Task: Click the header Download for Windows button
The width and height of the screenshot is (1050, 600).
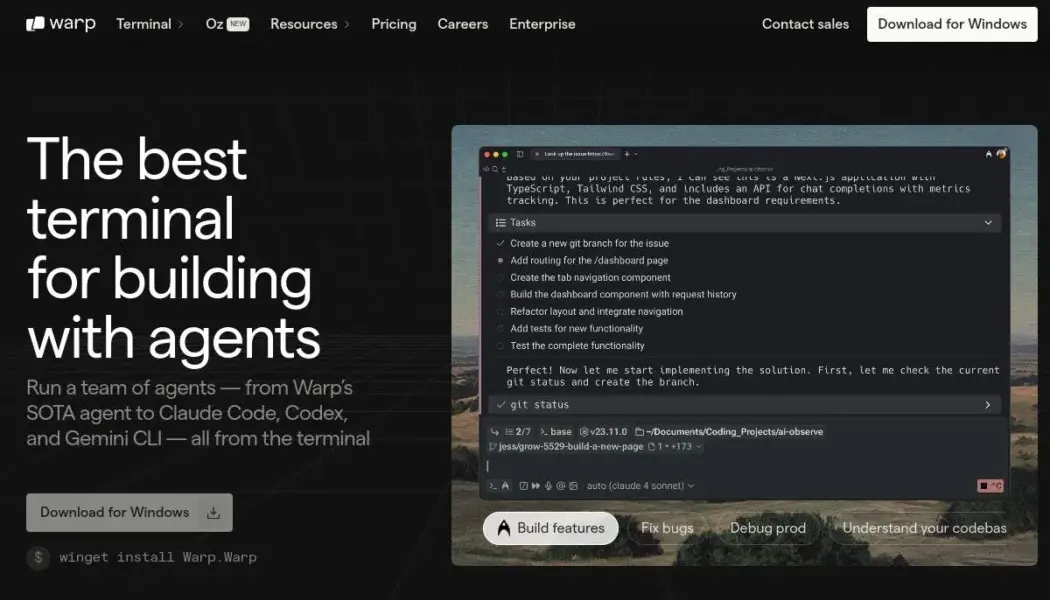Action: coord(952,24)
